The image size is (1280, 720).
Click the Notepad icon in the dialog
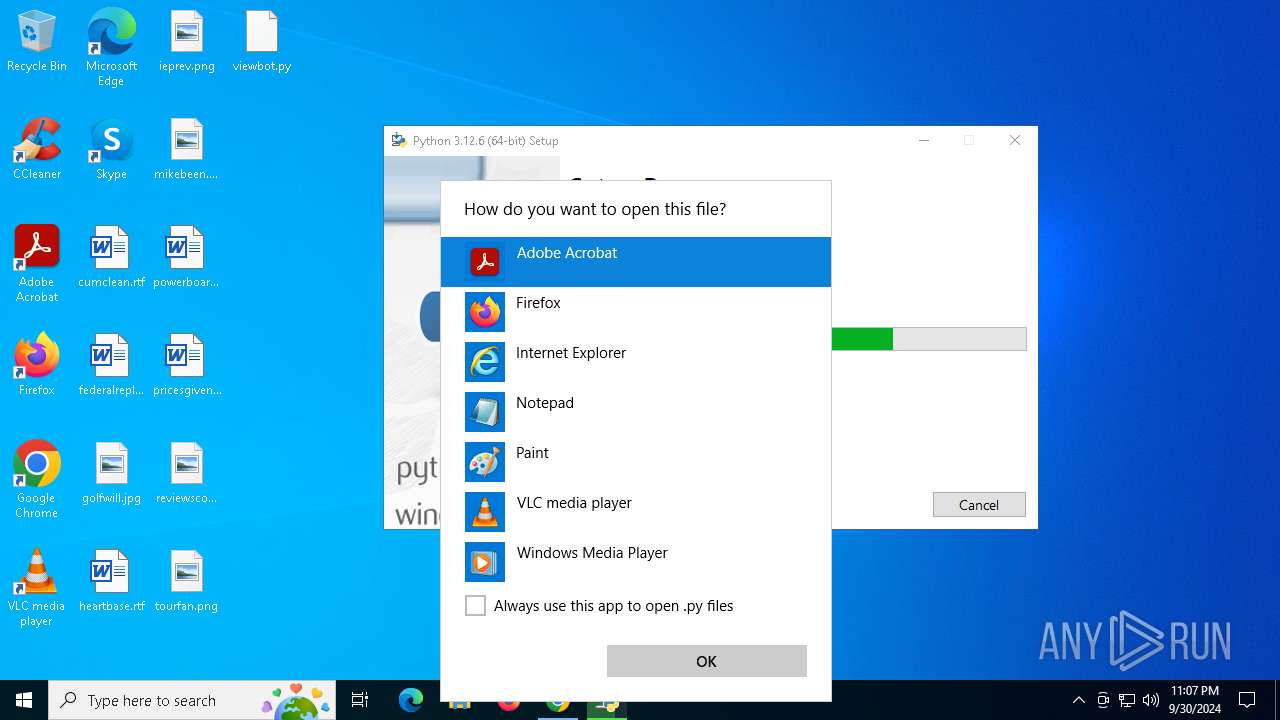pyautogui.click(x=485, y=412)
